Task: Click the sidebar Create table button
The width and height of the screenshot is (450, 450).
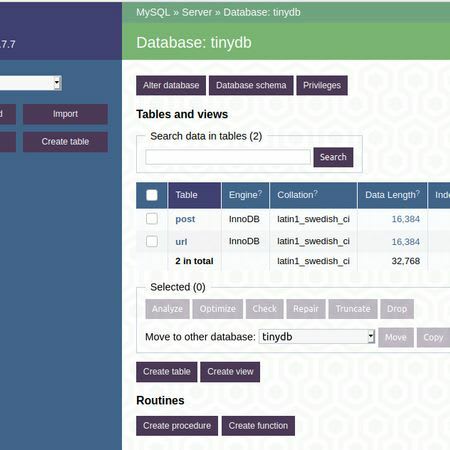Action: click(x=65, y=142)
